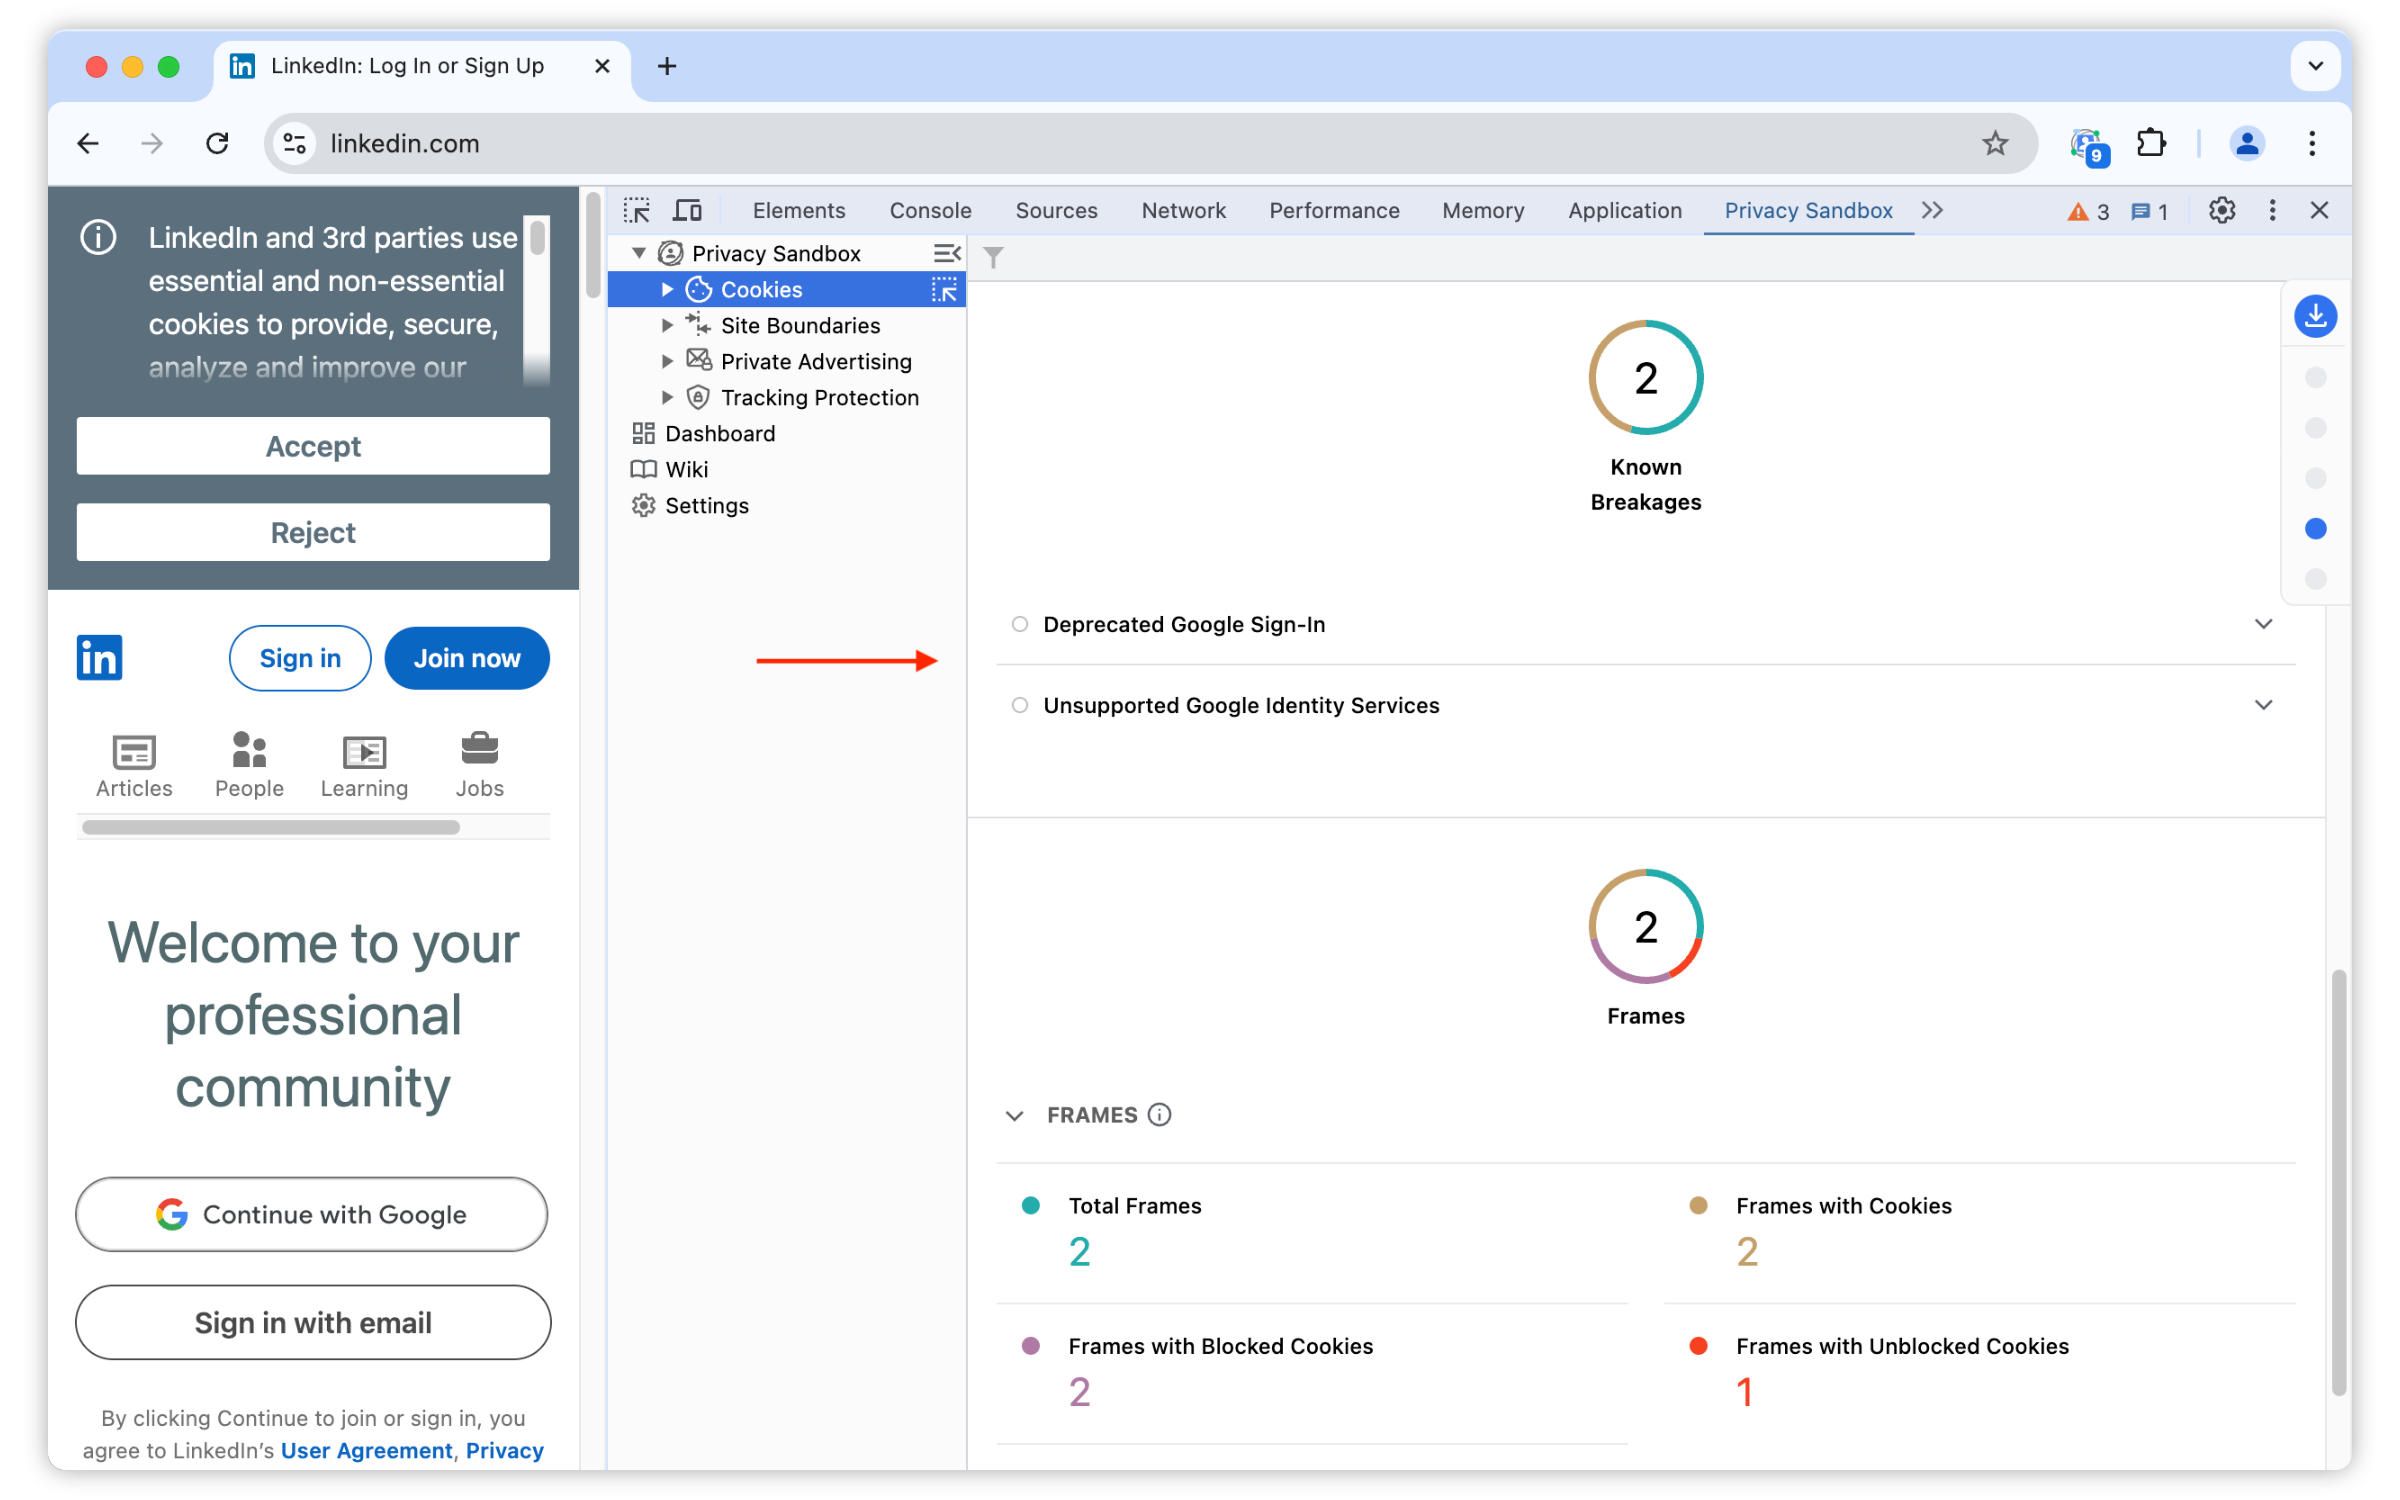The width and height of the screenshot is (2400, 1500).
Task: Expand Tracking Protection tree node
Action: tap(667, 398)
